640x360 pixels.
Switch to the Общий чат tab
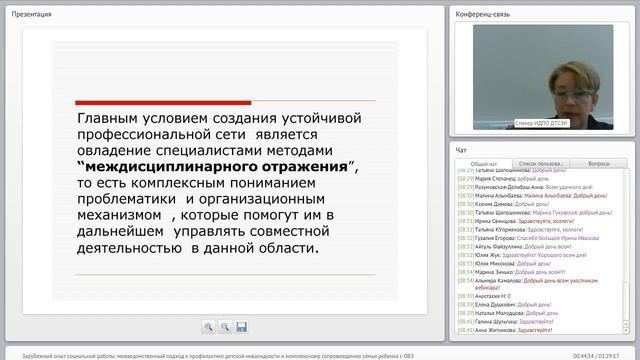pos(484,164)
